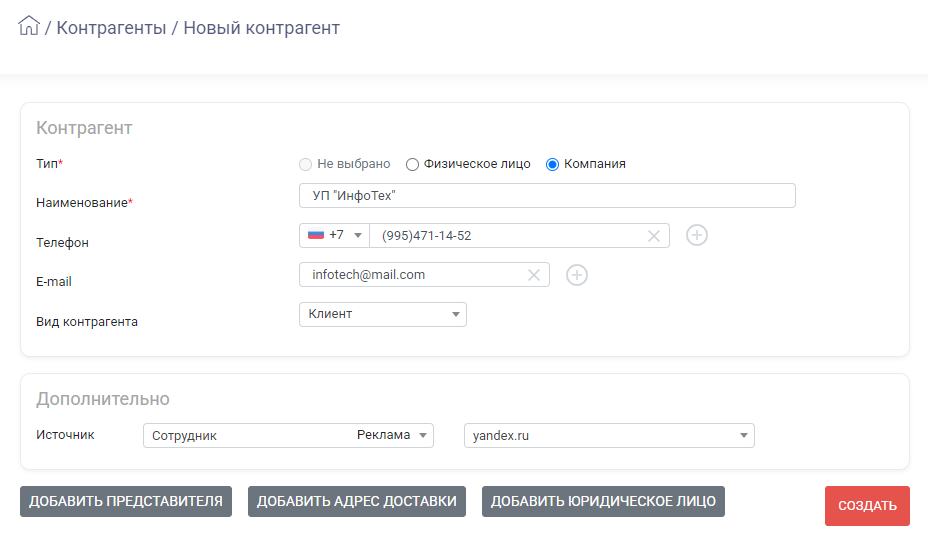Image resolution: width=928 pixels, height=544 pixels.
Task: Add another e-mail with plus icon
Action: click(576, 275)
